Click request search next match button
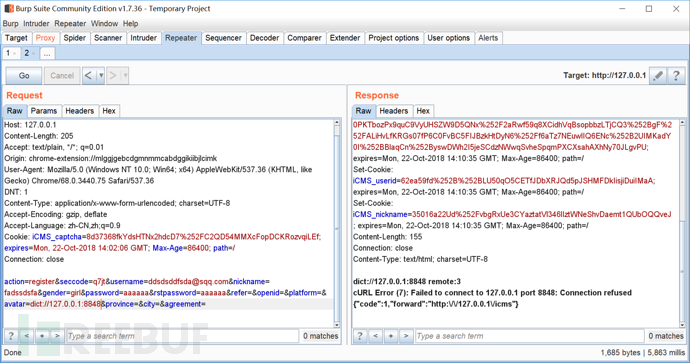Screen dimensions: 690x363 click(57, 336)
